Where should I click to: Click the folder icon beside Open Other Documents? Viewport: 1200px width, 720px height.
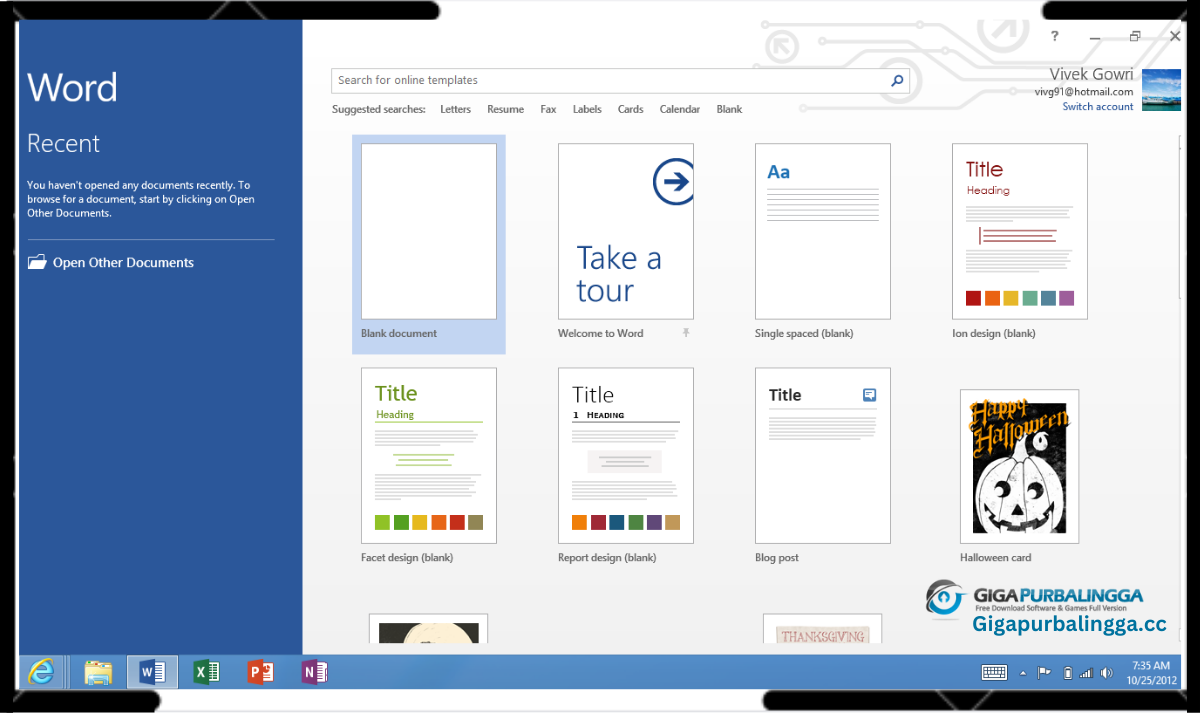click(x=37, y=262)
